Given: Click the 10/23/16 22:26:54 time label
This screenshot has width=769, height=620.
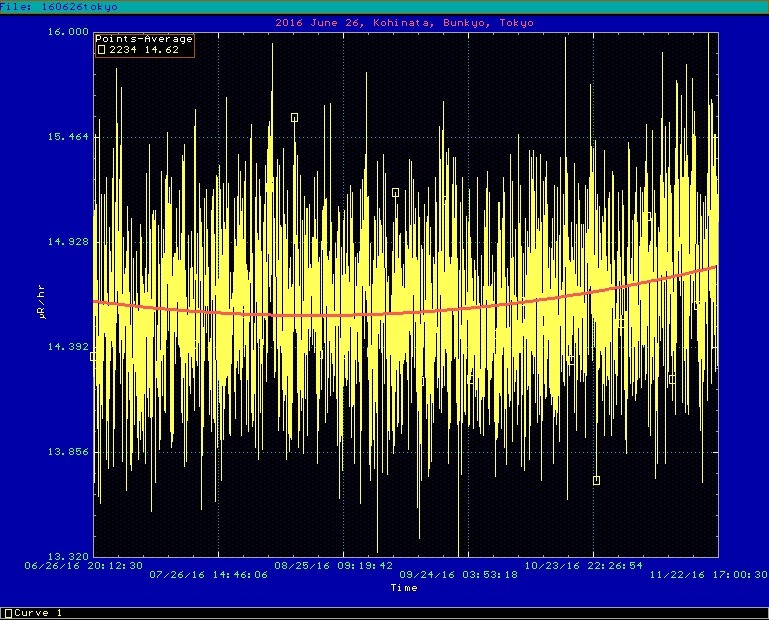Looking at the screenshot, I should point(593,565).
